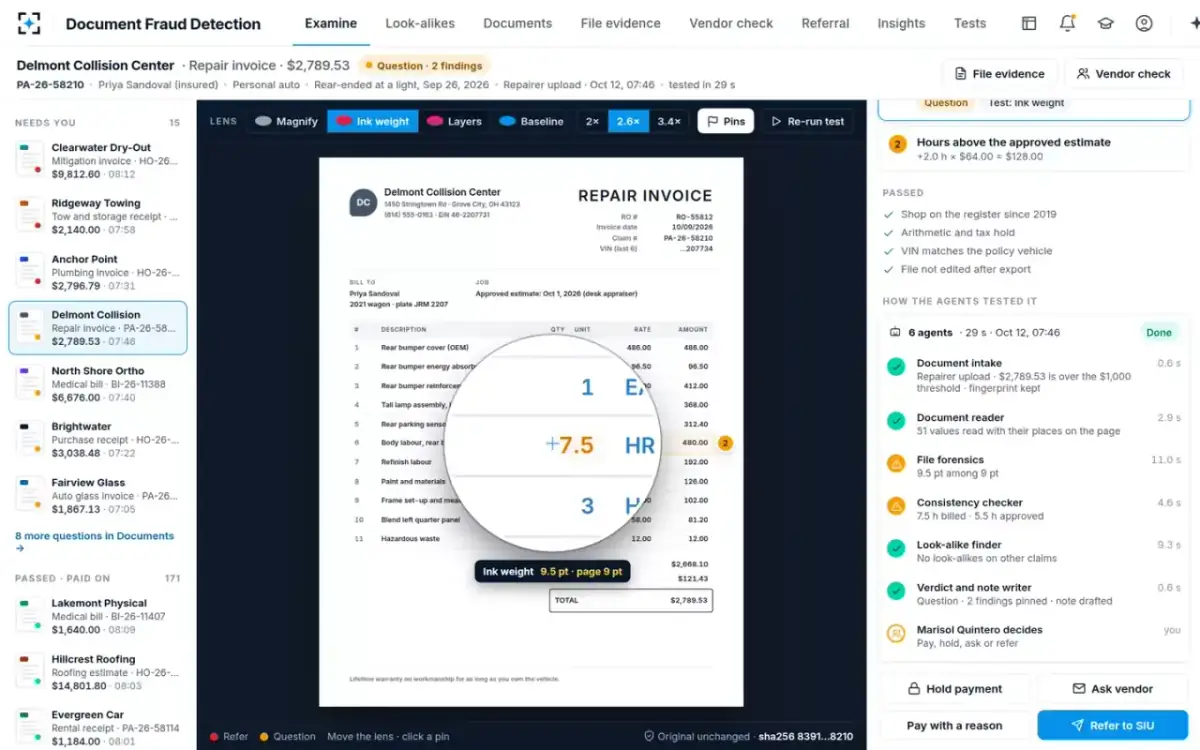Click the File forensics warning icon
This screenshot has width=1200, height=750.
point(896,463)
